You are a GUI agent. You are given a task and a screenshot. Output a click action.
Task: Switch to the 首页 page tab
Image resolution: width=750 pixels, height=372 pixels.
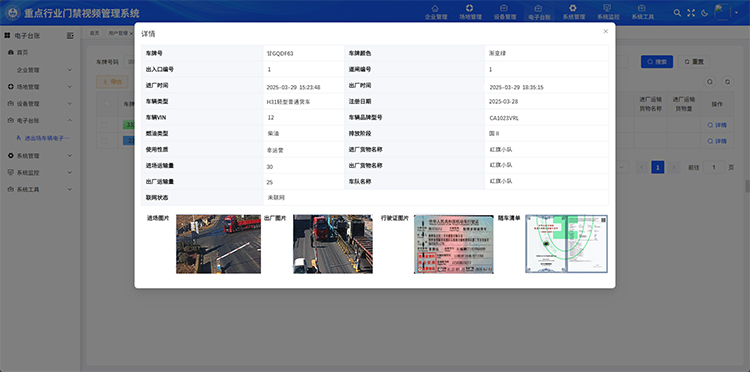(x=95, y=33)
